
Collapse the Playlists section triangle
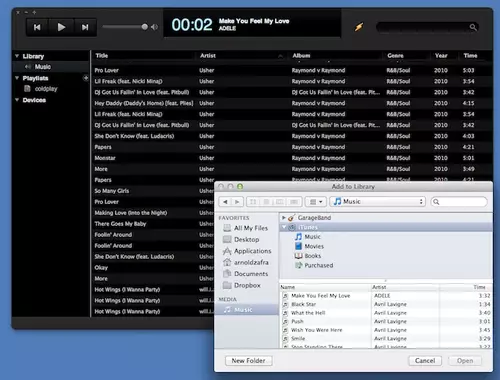point(17,78)
